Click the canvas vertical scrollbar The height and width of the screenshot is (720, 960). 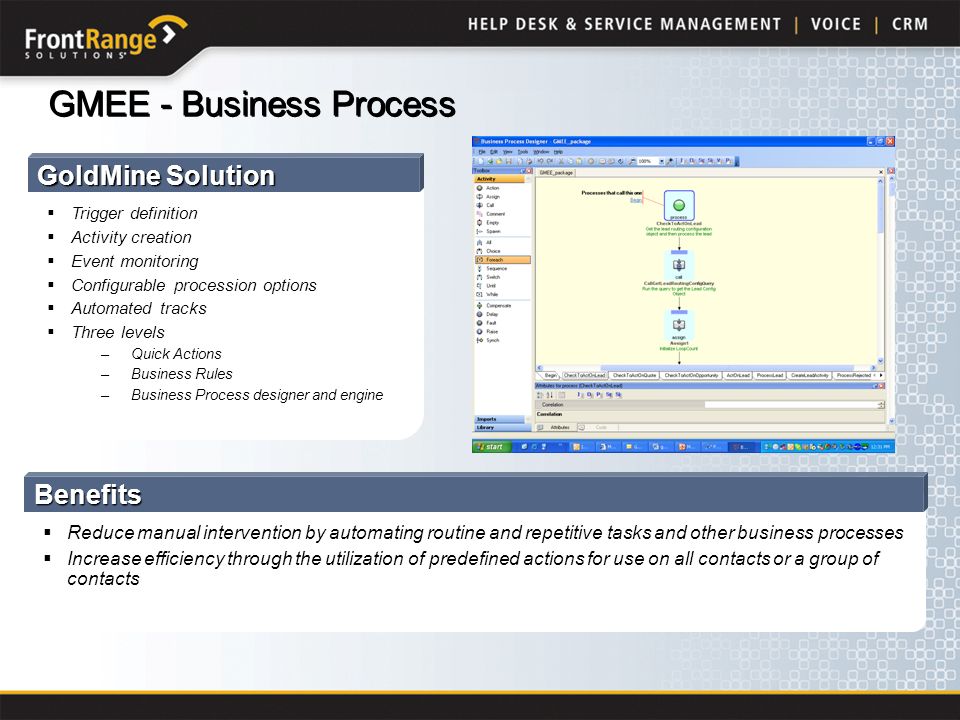tap(881, 271)
